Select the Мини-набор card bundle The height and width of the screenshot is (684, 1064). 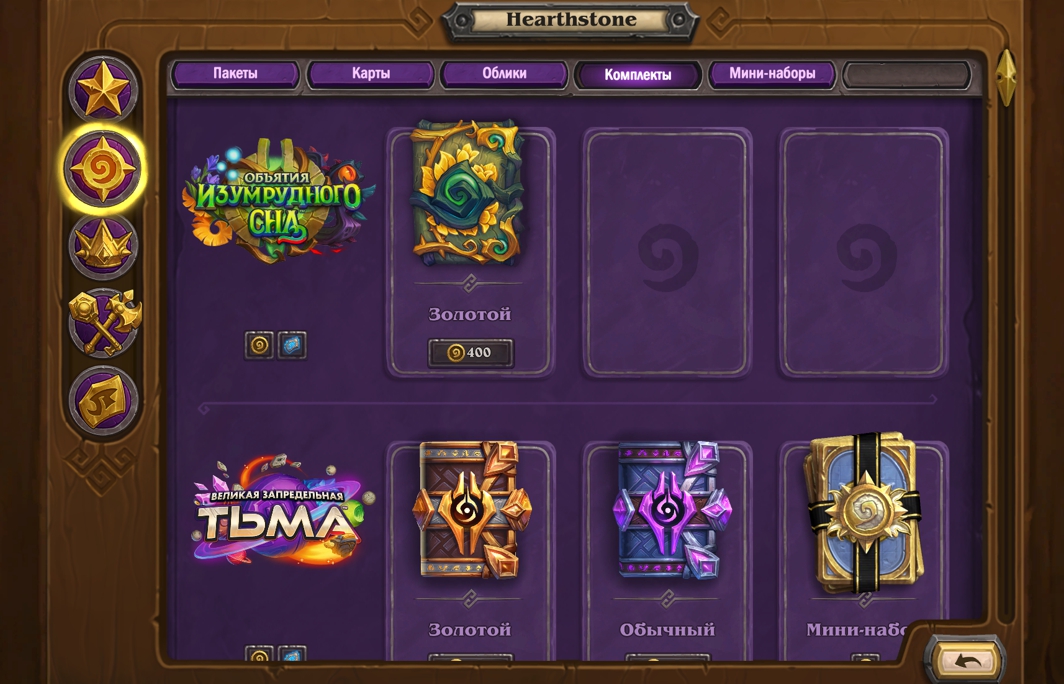[x=864, y=512]
